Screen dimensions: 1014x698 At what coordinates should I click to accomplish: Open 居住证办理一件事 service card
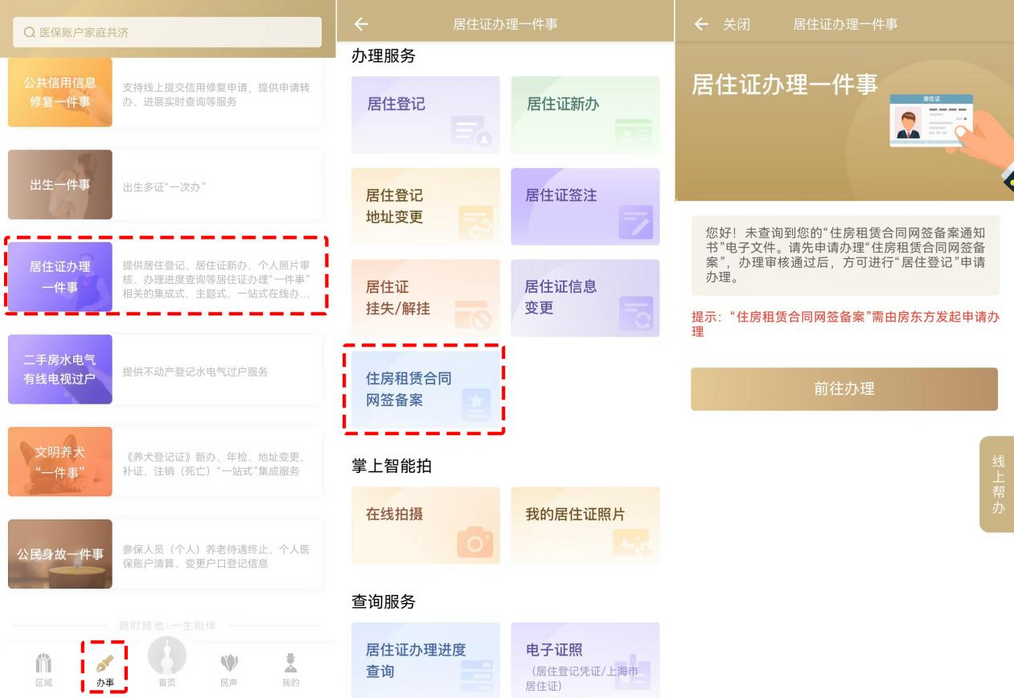pyautogui.click(x=165, y=277)
